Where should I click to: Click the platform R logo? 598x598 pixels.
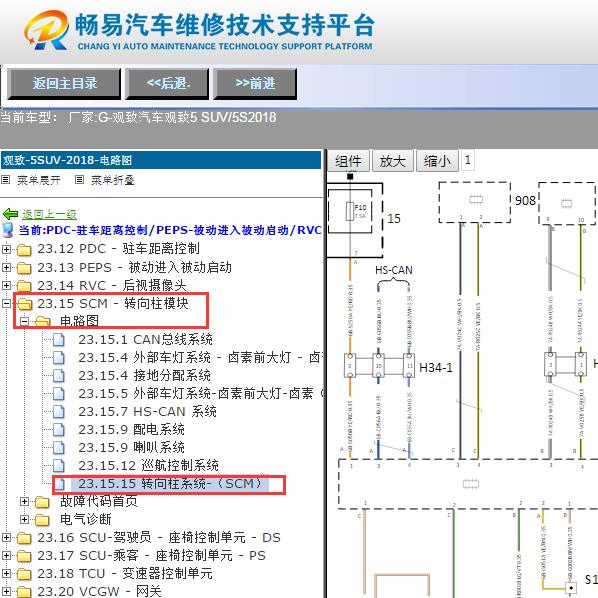(47, 30)
